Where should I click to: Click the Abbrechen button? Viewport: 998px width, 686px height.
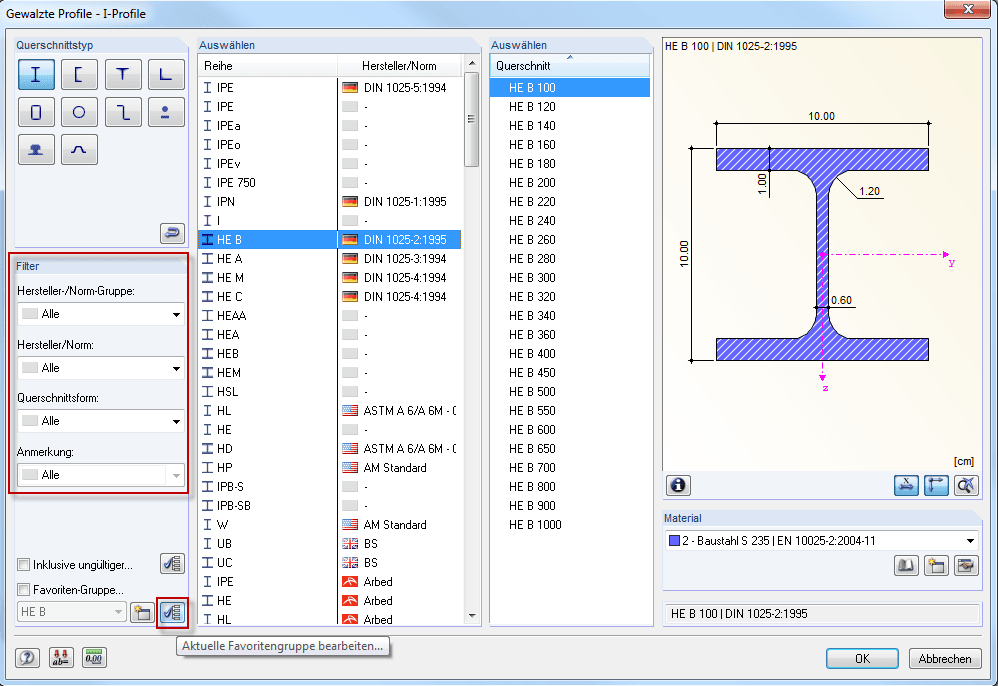click(945, 659)
